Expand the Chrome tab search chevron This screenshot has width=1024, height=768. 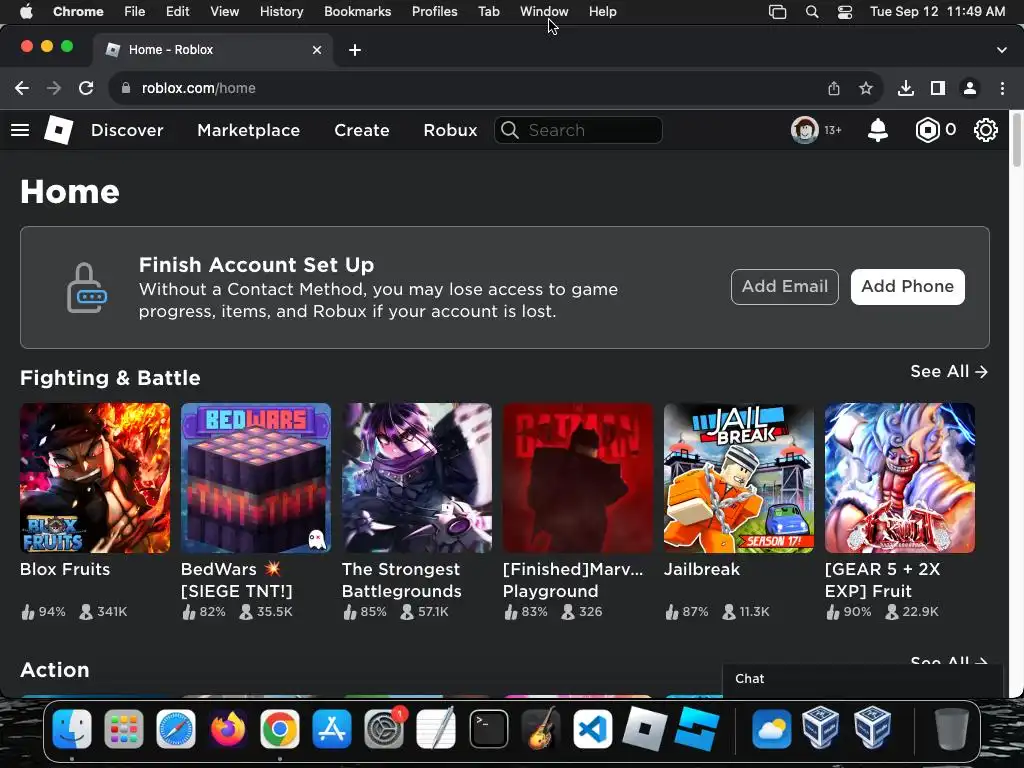click(1002, 50)
